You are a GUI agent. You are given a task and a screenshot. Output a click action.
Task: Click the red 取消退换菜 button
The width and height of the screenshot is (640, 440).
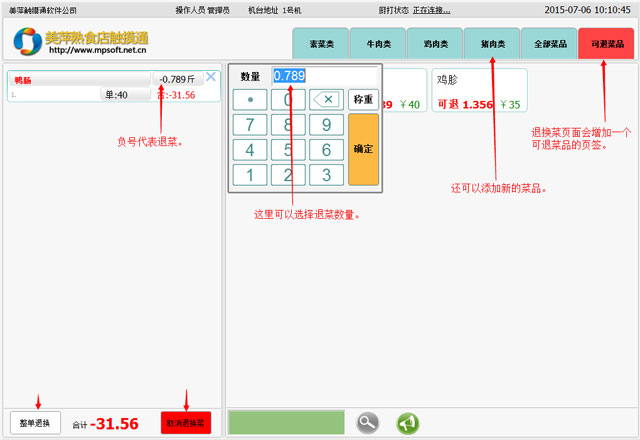[186, 422]
